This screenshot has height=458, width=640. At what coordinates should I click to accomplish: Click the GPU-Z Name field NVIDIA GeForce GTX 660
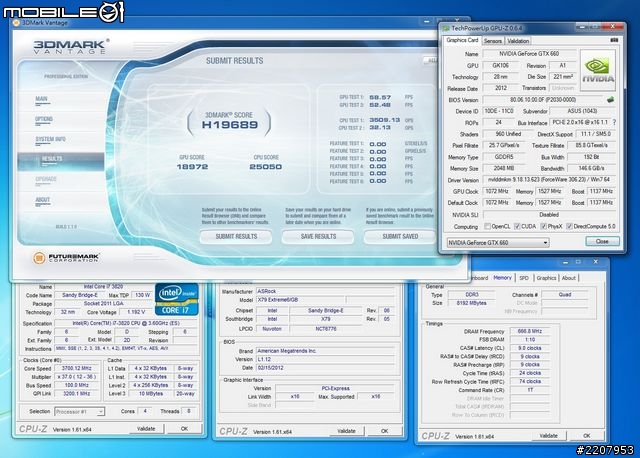[x=529, y=53]
